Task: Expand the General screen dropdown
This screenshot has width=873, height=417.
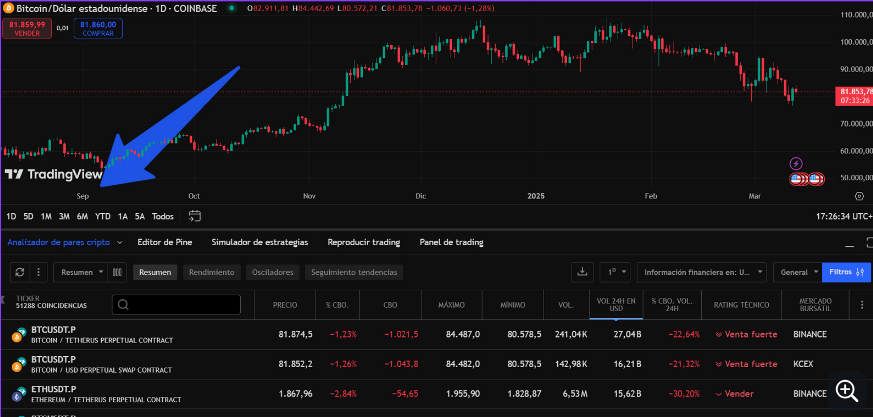Action: coord(798,272)
